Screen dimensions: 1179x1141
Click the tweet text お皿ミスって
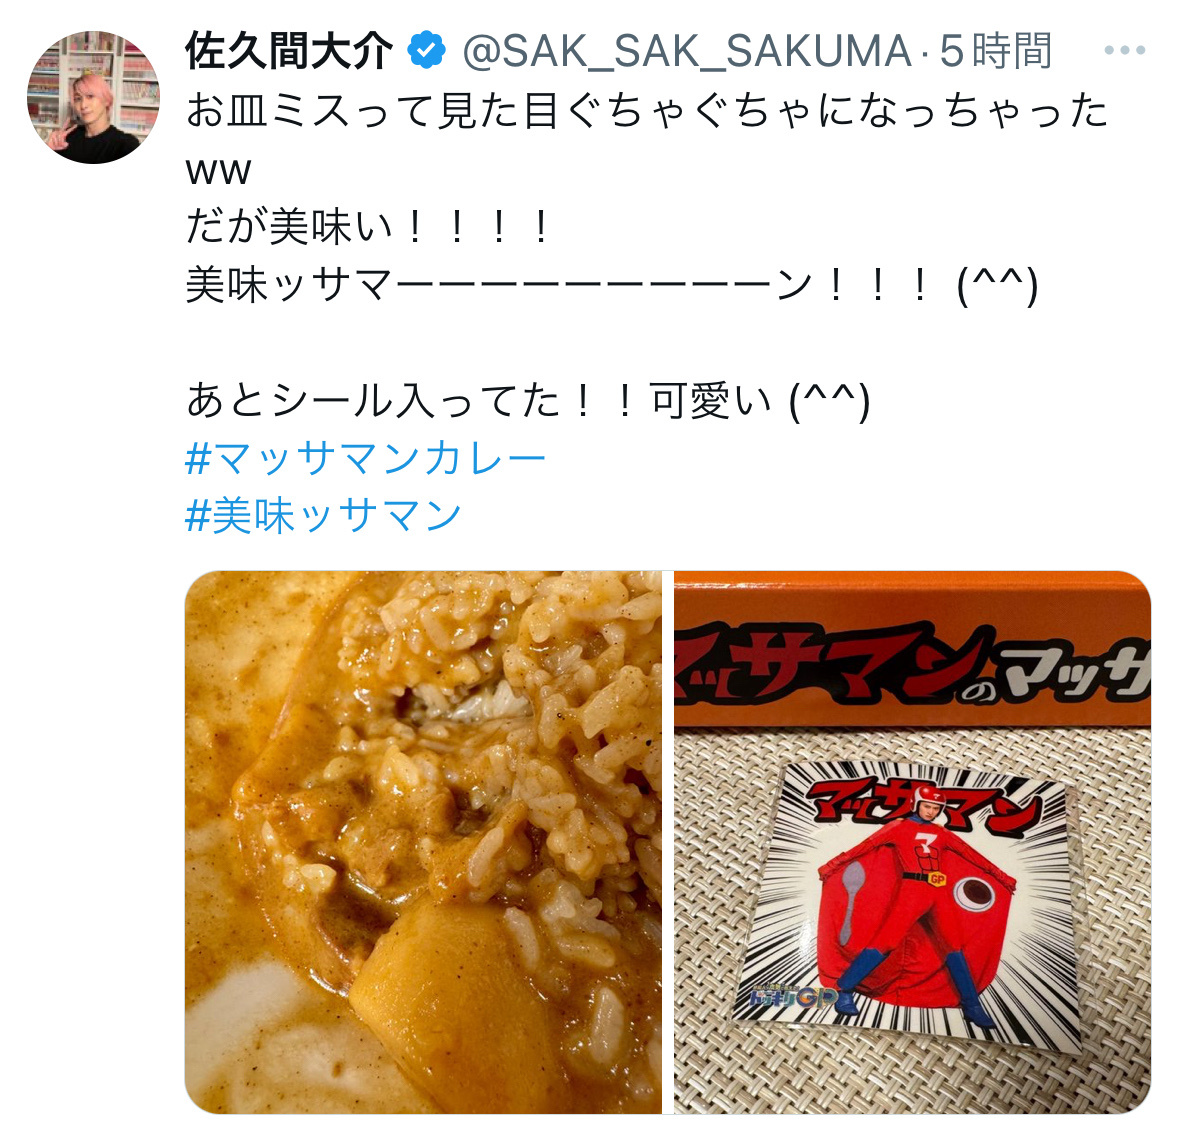647,111
